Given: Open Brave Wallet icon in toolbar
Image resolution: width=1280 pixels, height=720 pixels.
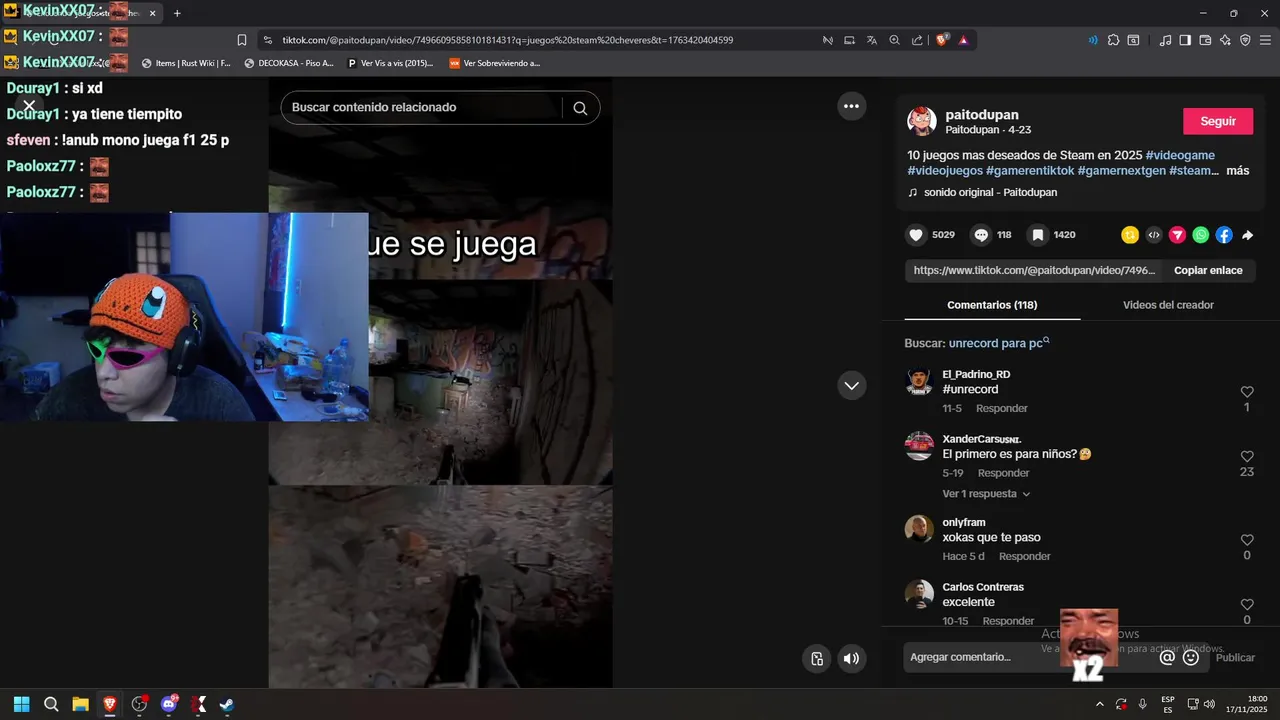Looking at the screenshot, I should [1205, 40].
